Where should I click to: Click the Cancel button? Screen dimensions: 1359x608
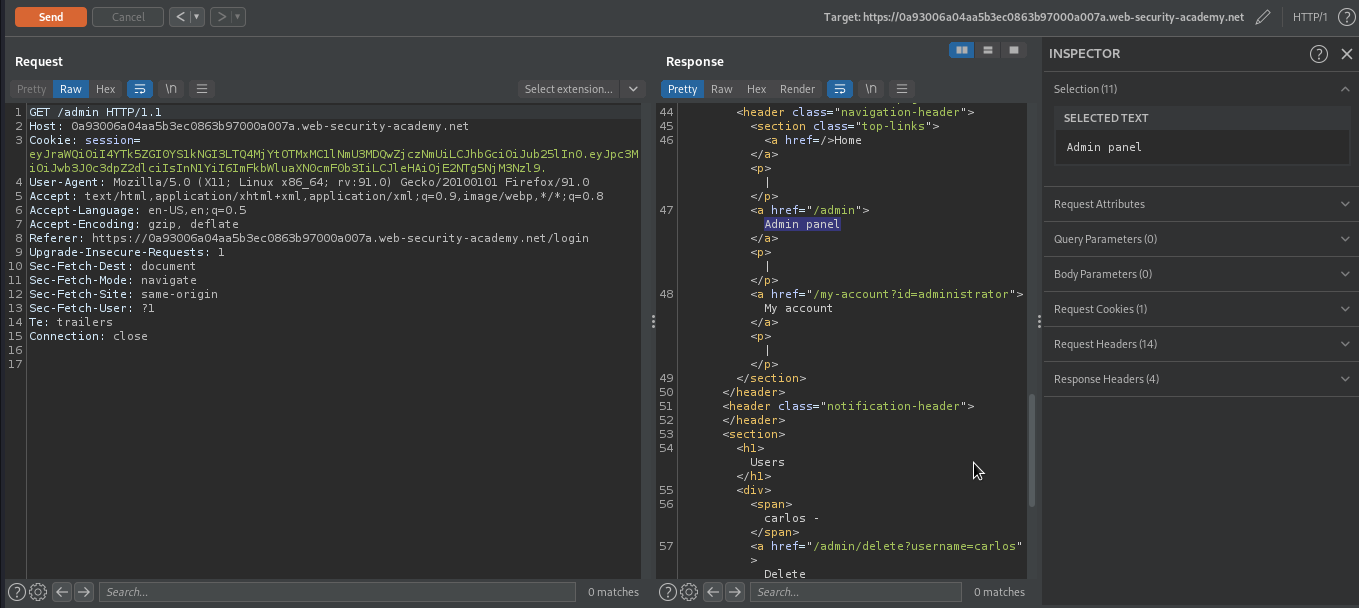[x=128, y=17]
